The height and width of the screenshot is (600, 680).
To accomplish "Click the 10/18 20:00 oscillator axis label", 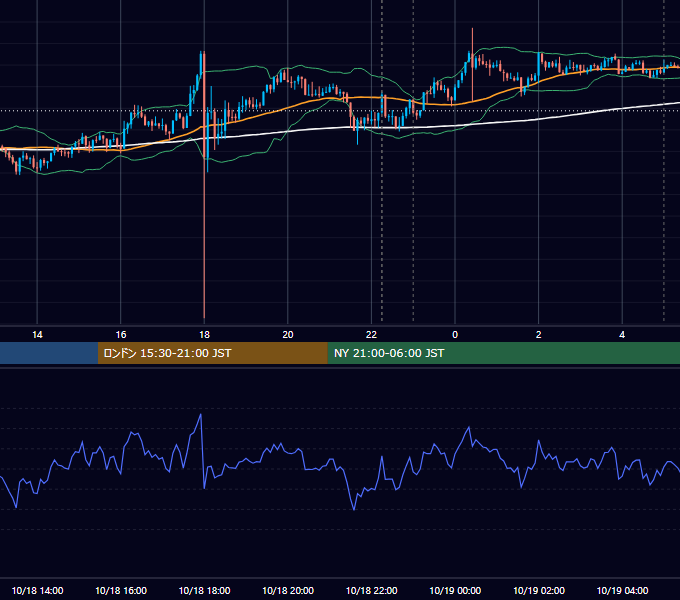I will 288,590.
